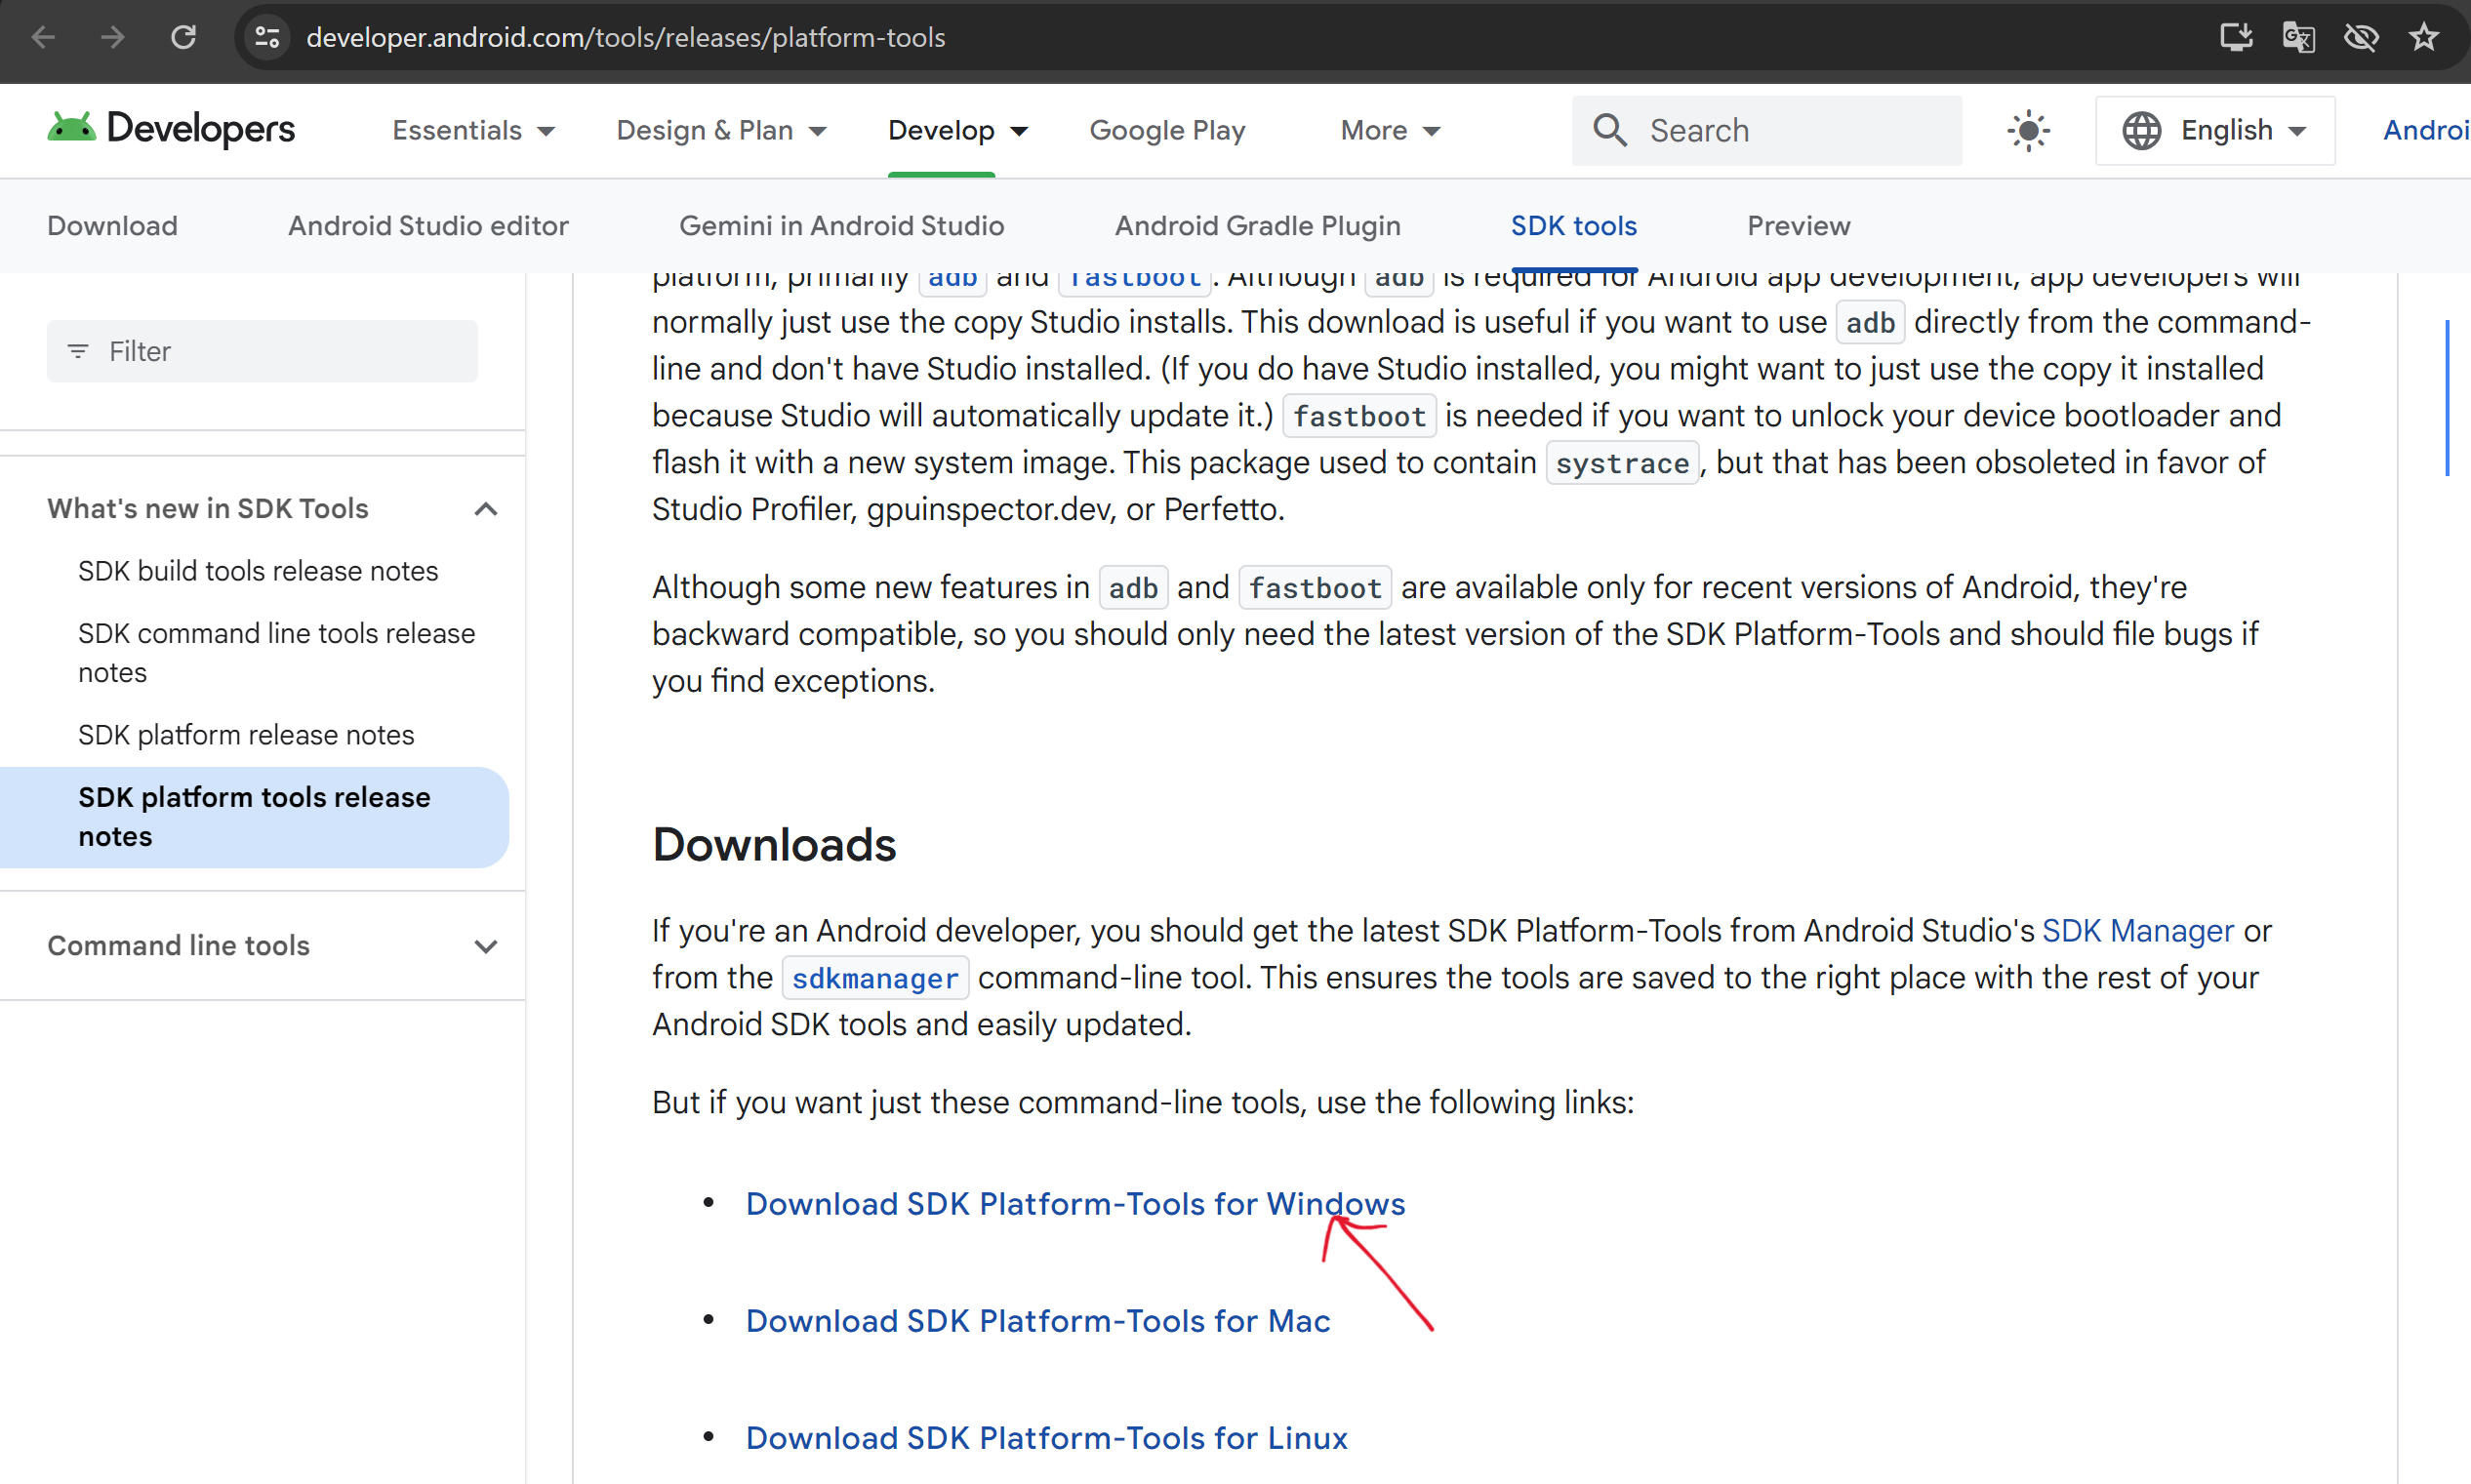Screen dimensions: 2471x1484
Task: Open the English language selector
Action: coord(2216,131)
